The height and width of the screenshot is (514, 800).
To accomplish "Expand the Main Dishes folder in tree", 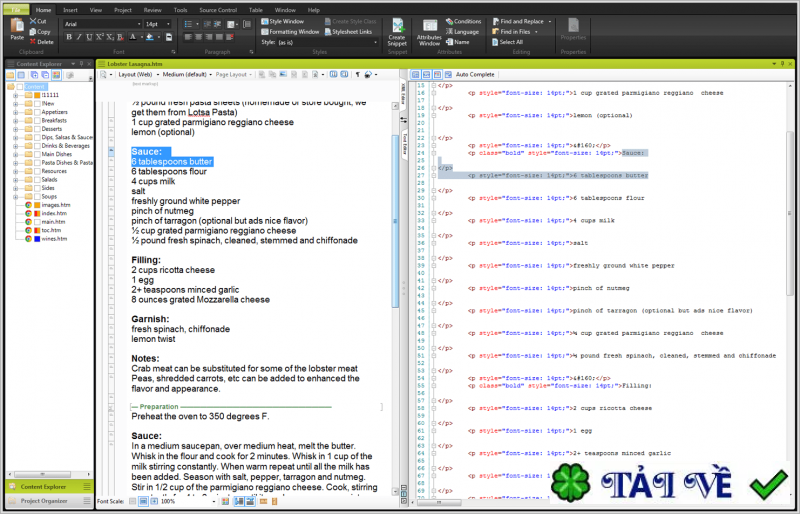I will point(16,153).
